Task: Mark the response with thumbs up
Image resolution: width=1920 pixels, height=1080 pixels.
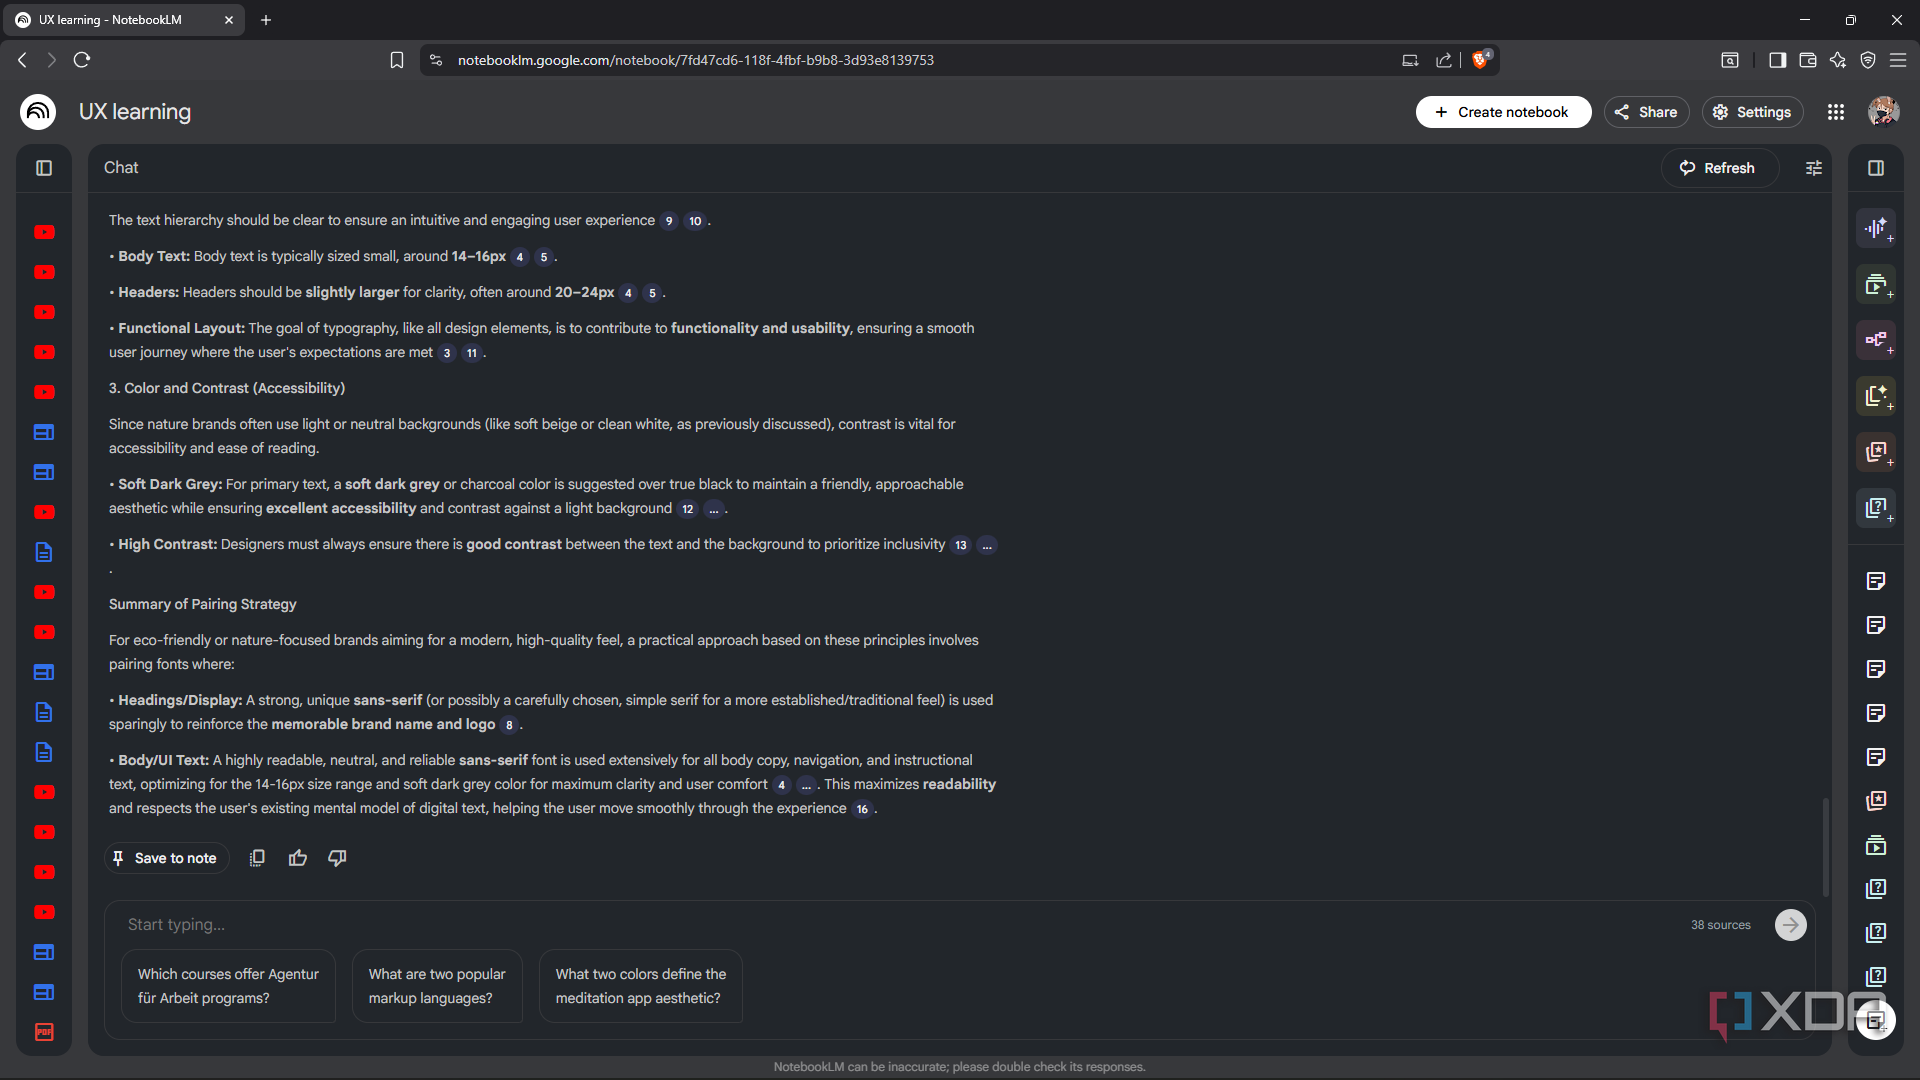Action: (298, 858)
